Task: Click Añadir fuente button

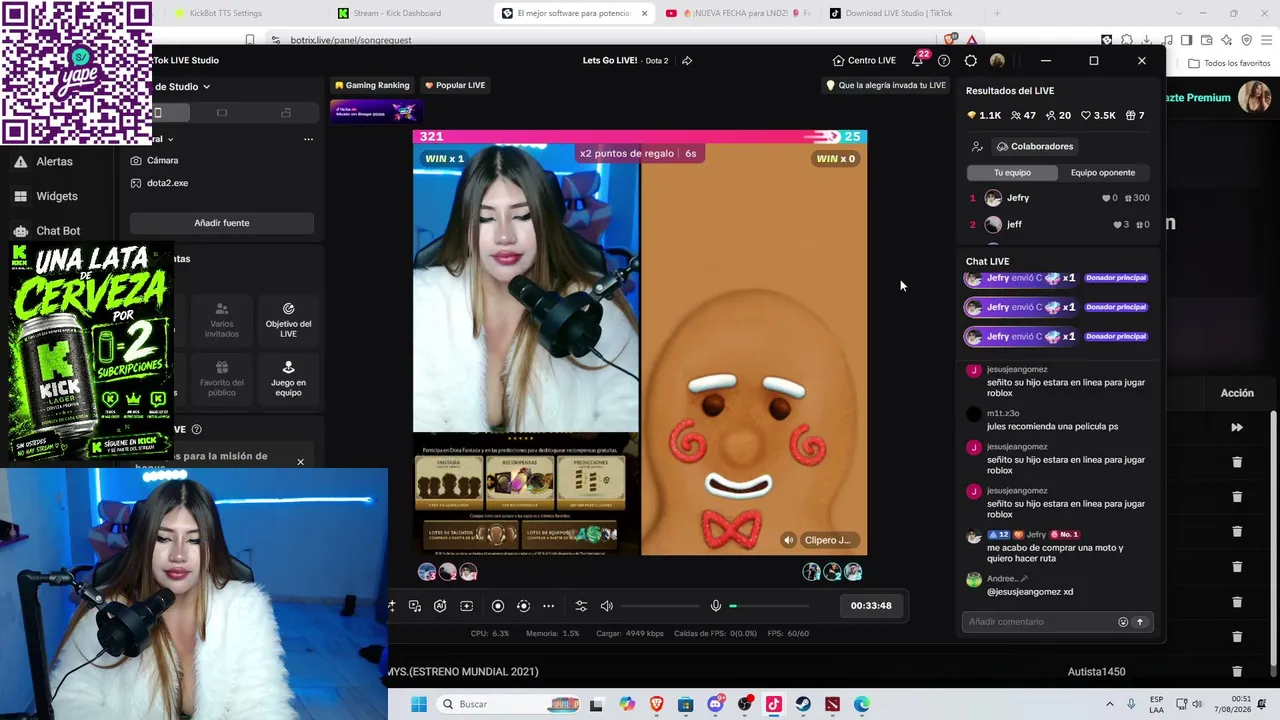Action: pos(222,223)
